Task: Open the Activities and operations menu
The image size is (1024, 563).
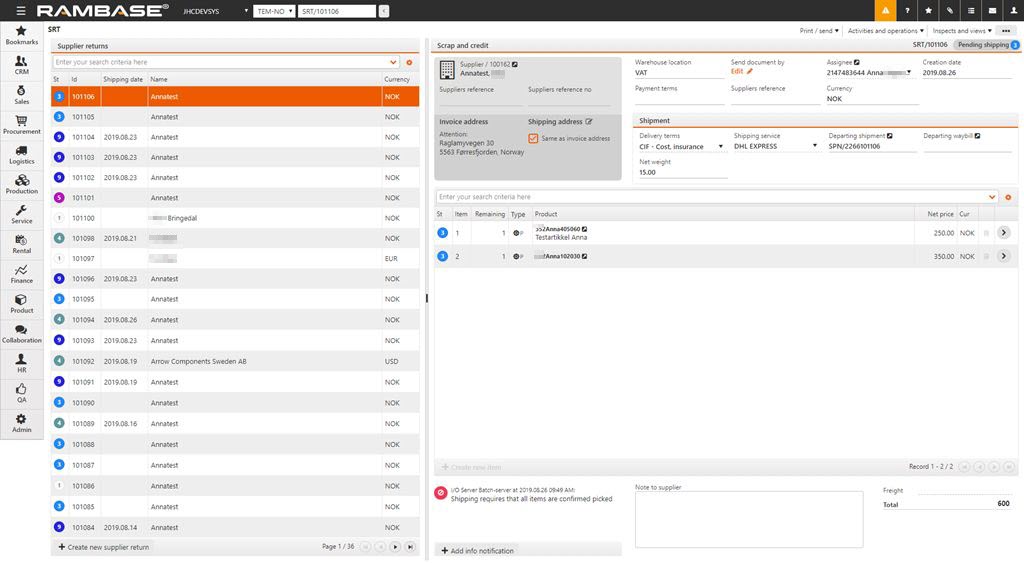Action: (884, 31)
